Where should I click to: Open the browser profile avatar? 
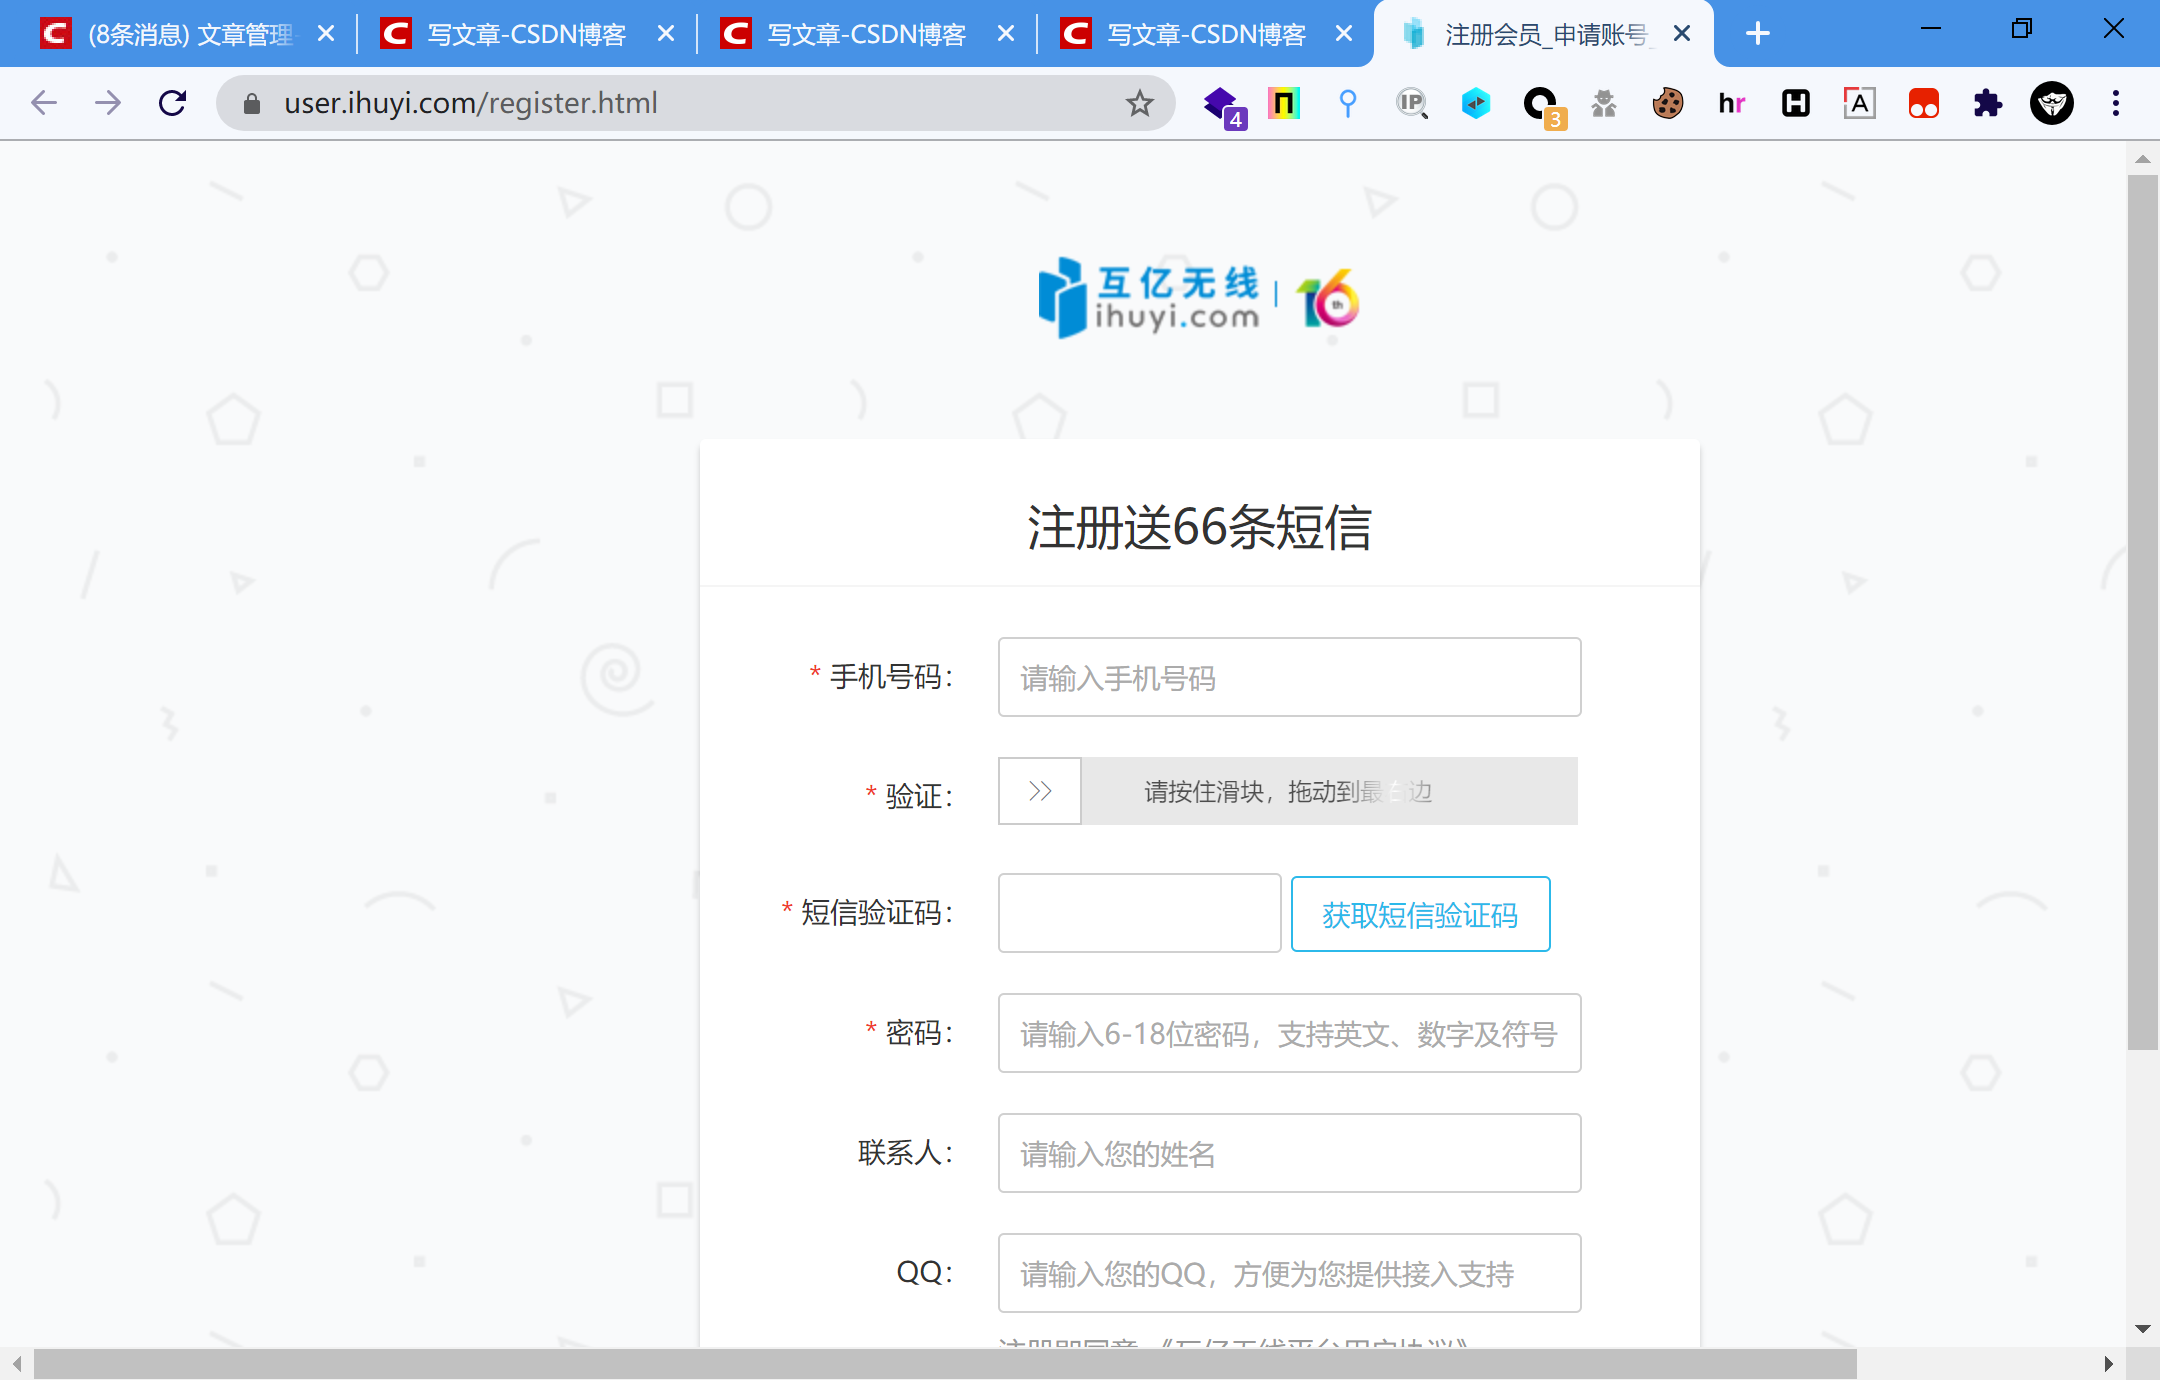click(2052, 103)
